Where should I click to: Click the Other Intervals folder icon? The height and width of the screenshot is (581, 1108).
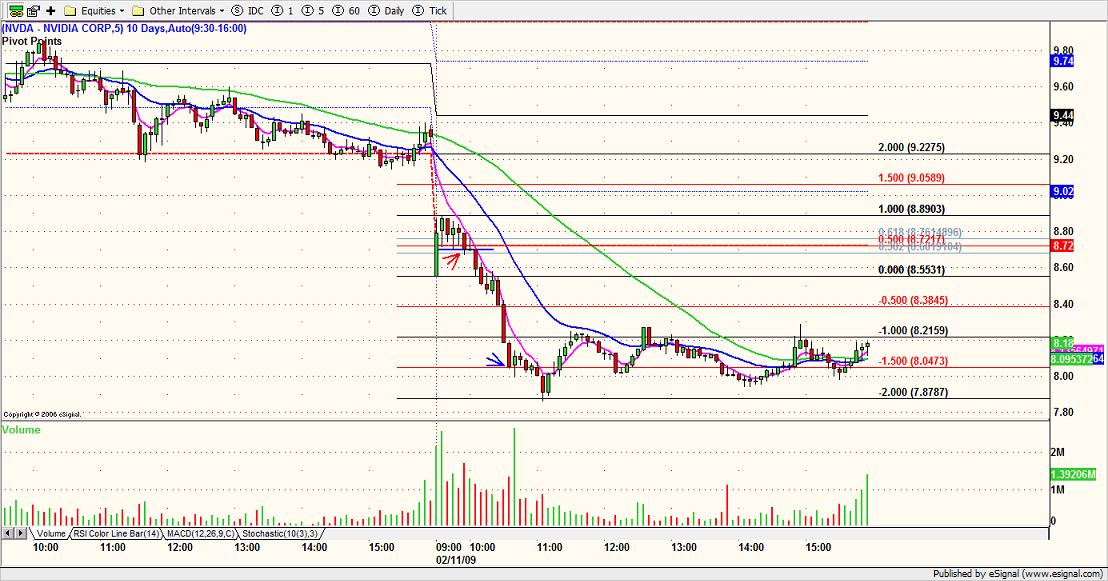138,11
